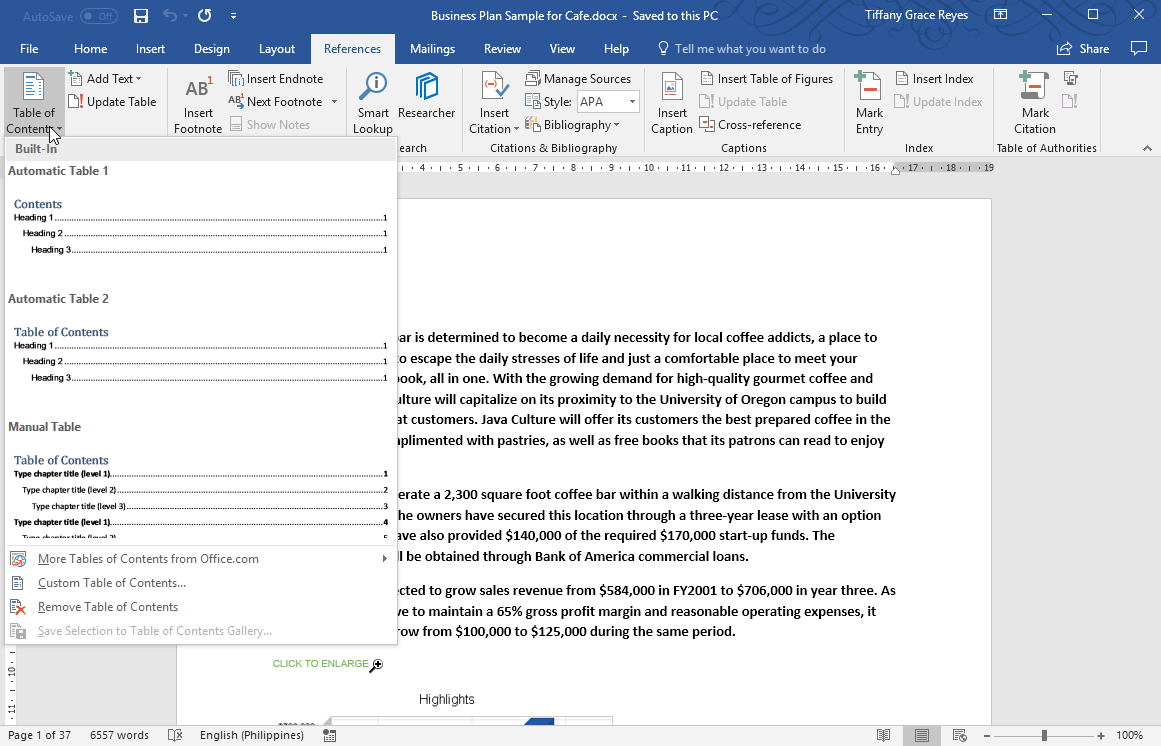Insert a caption
This screenshot has width=1161, height=746.
671,101
